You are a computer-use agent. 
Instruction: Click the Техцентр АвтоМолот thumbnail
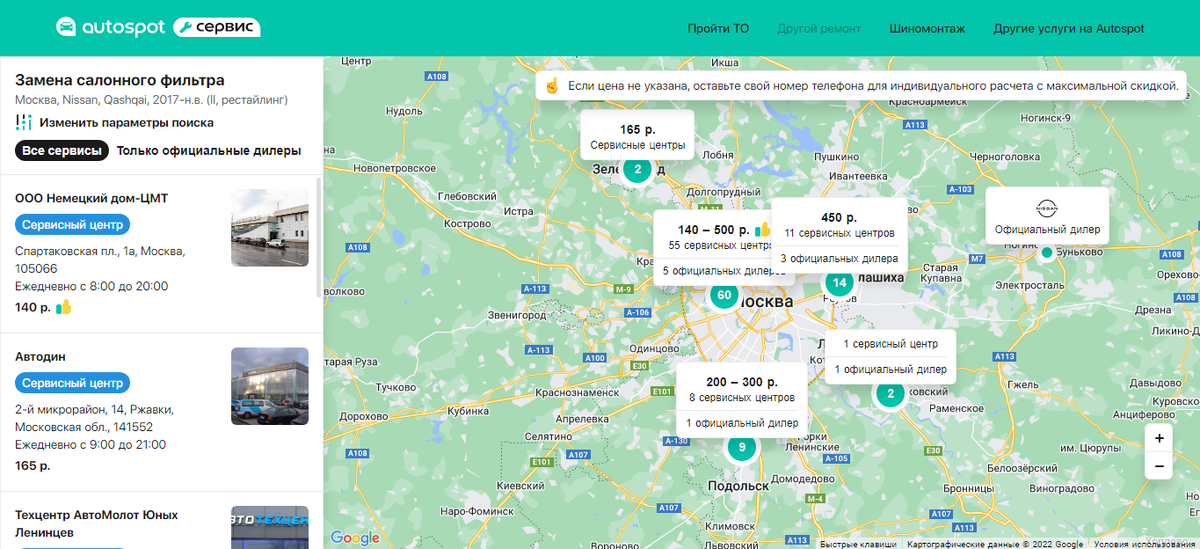pyautogui.click(x=270, y=527)
